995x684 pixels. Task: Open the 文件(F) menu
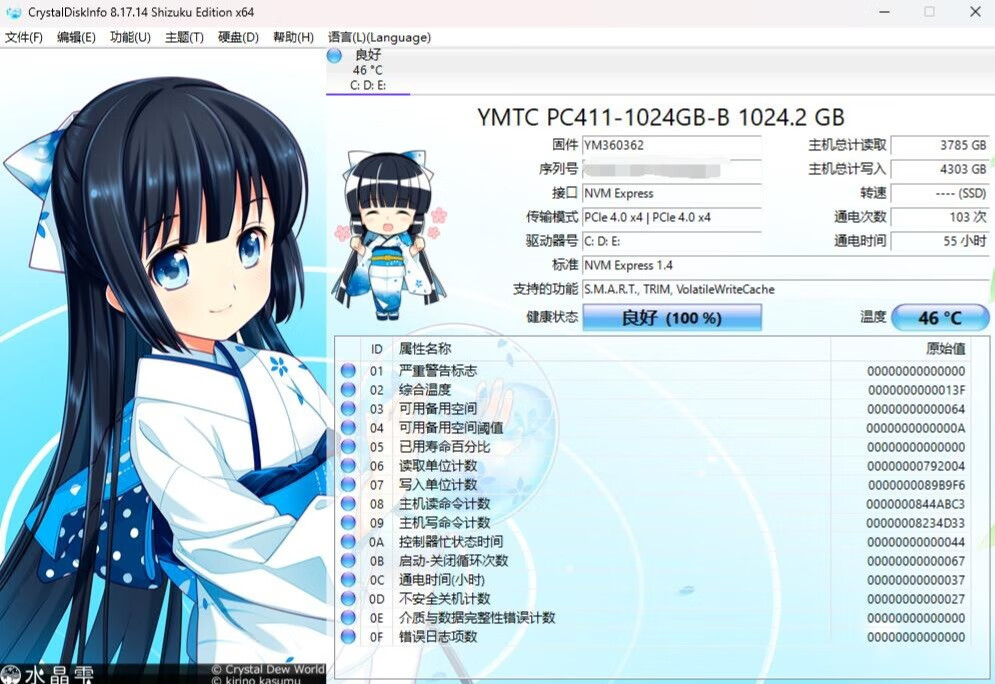point(24,37)
